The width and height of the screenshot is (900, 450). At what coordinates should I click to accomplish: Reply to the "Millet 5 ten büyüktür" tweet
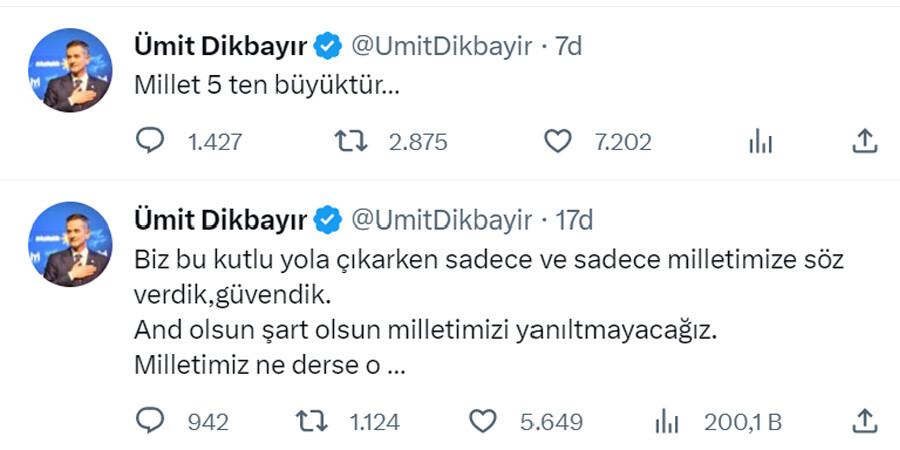click(150, 142)
